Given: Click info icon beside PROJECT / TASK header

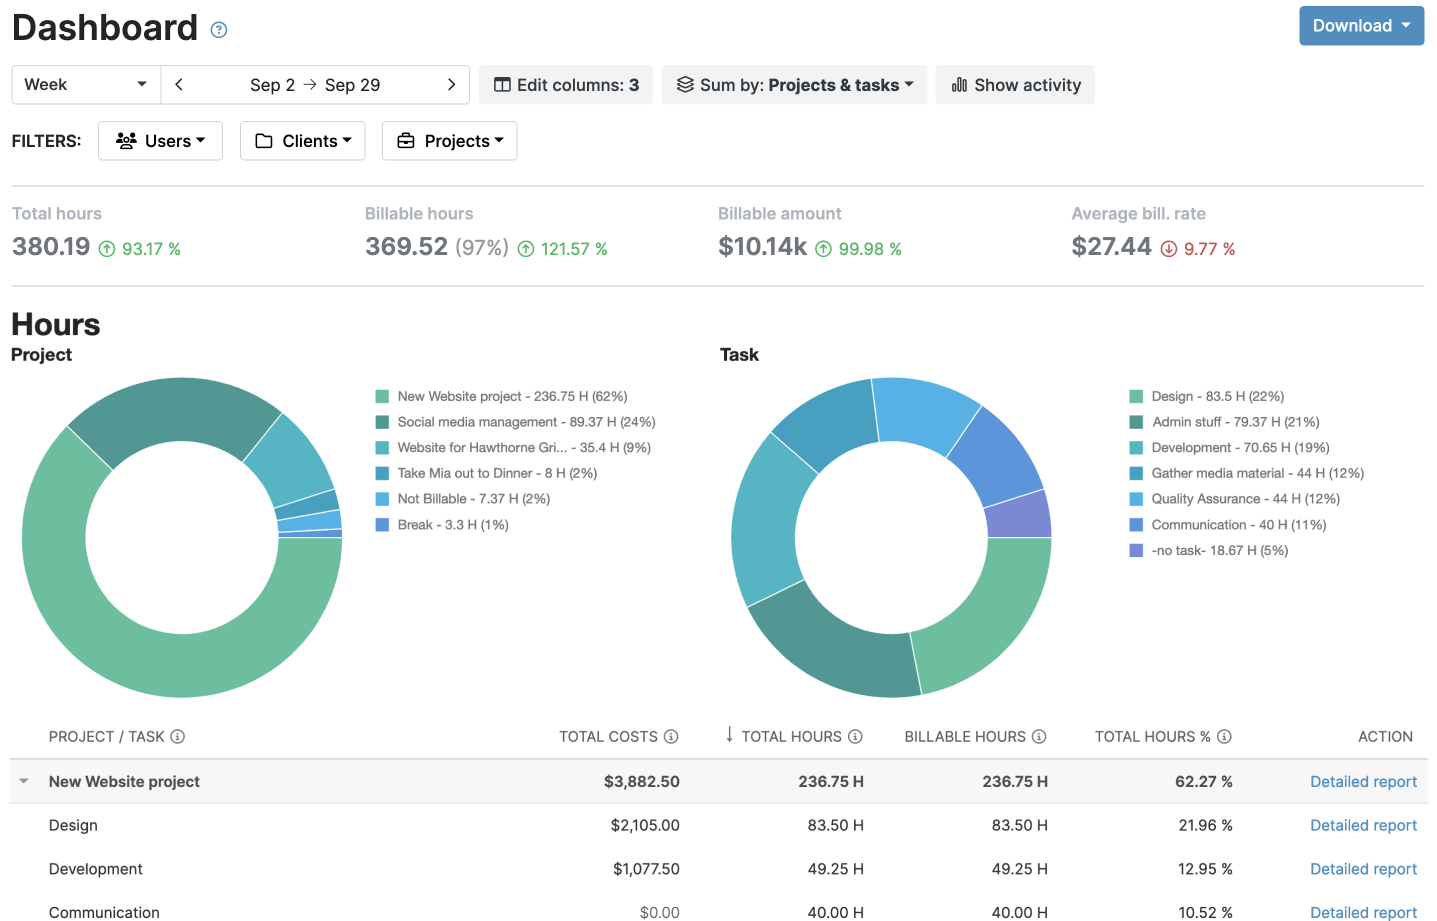Looking at the screenshot, I should click(x=178, y=737).
